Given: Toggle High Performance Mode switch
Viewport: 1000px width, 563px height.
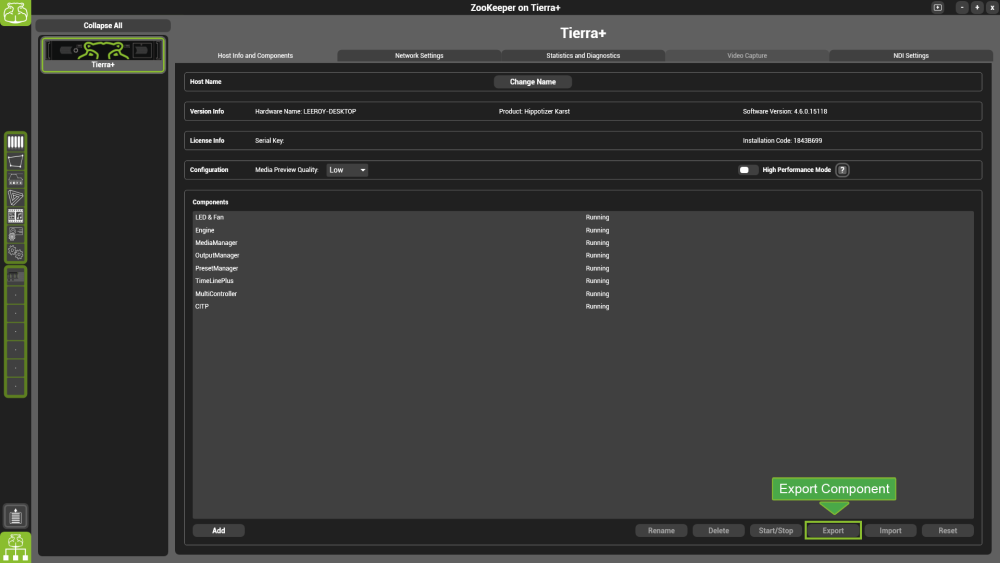Looking at the screenshot, I should pos(747,170).
